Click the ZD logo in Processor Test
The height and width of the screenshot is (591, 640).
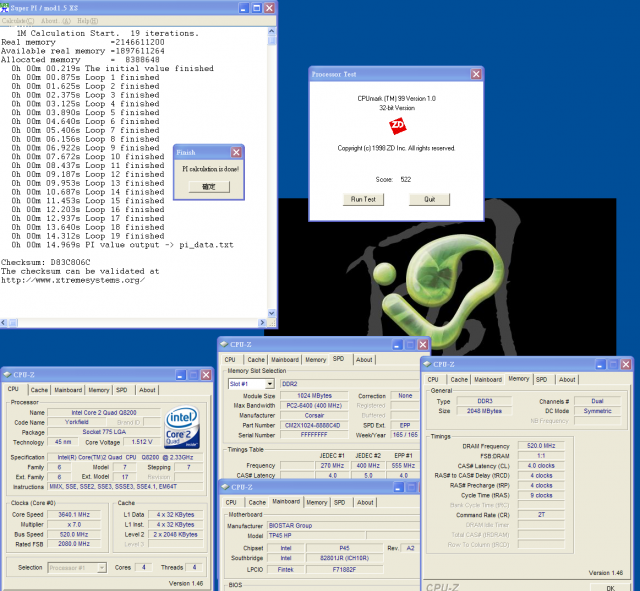pos(397,126)
